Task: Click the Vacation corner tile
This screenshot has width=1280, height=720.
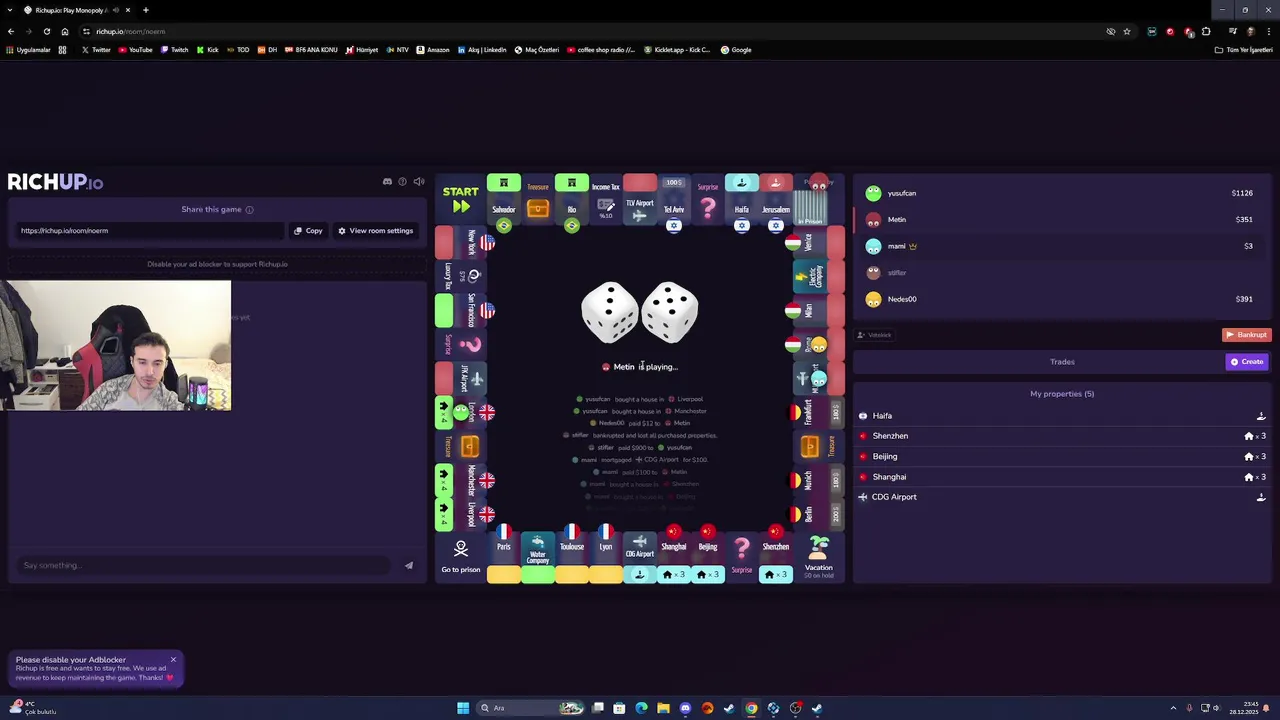Action: (x=819, y=557)
